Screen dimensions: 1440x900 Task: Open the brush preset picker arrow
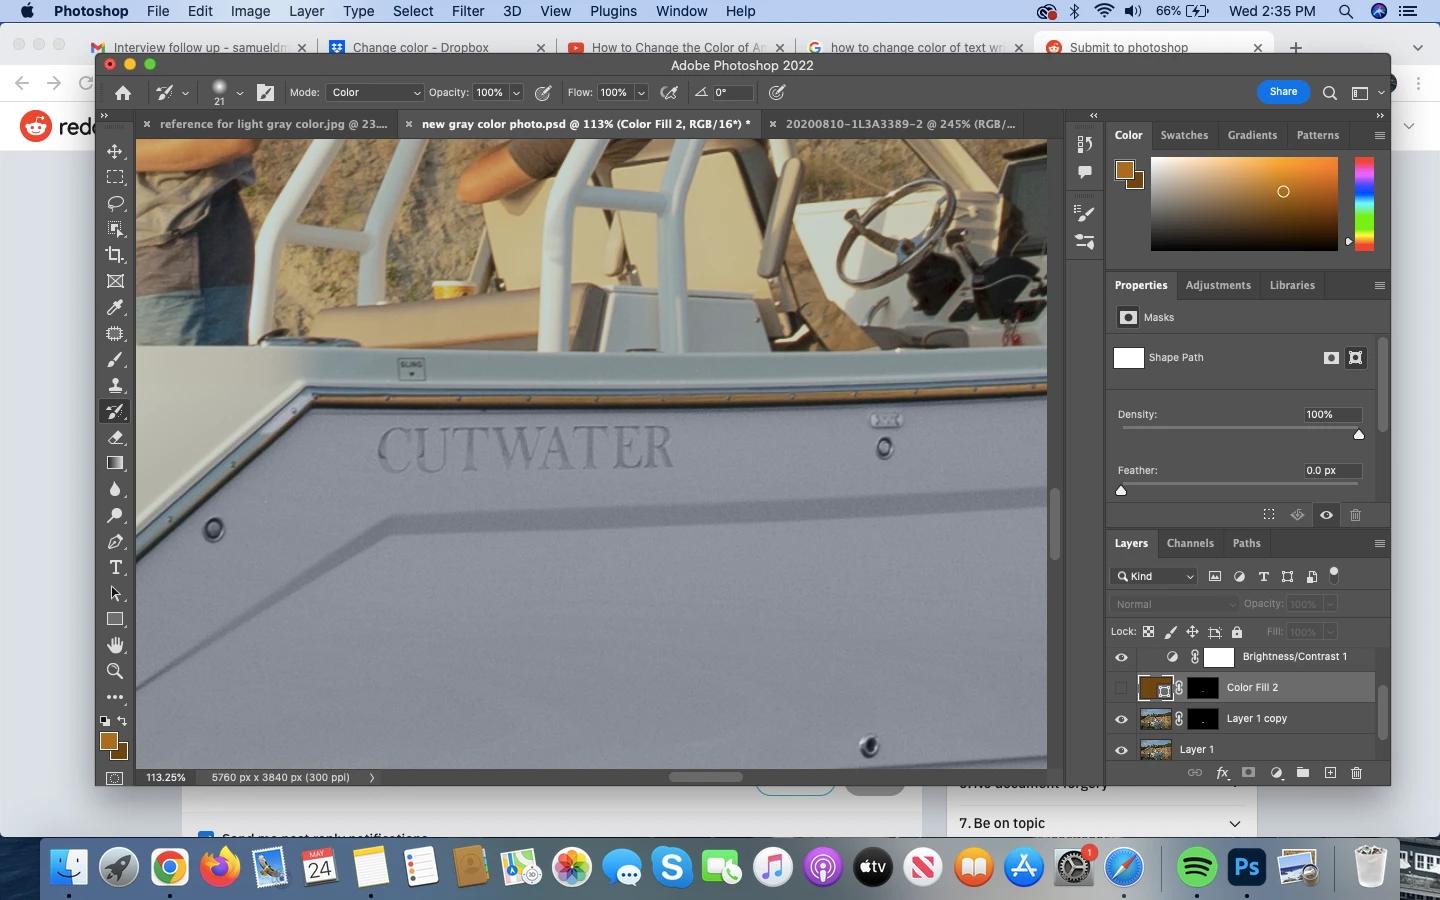tap(240, 93)
